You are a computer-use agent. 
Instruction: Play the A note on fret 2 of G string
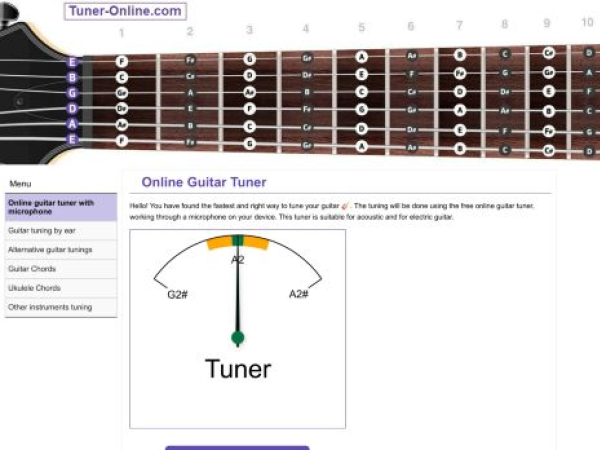click(190, 93)
